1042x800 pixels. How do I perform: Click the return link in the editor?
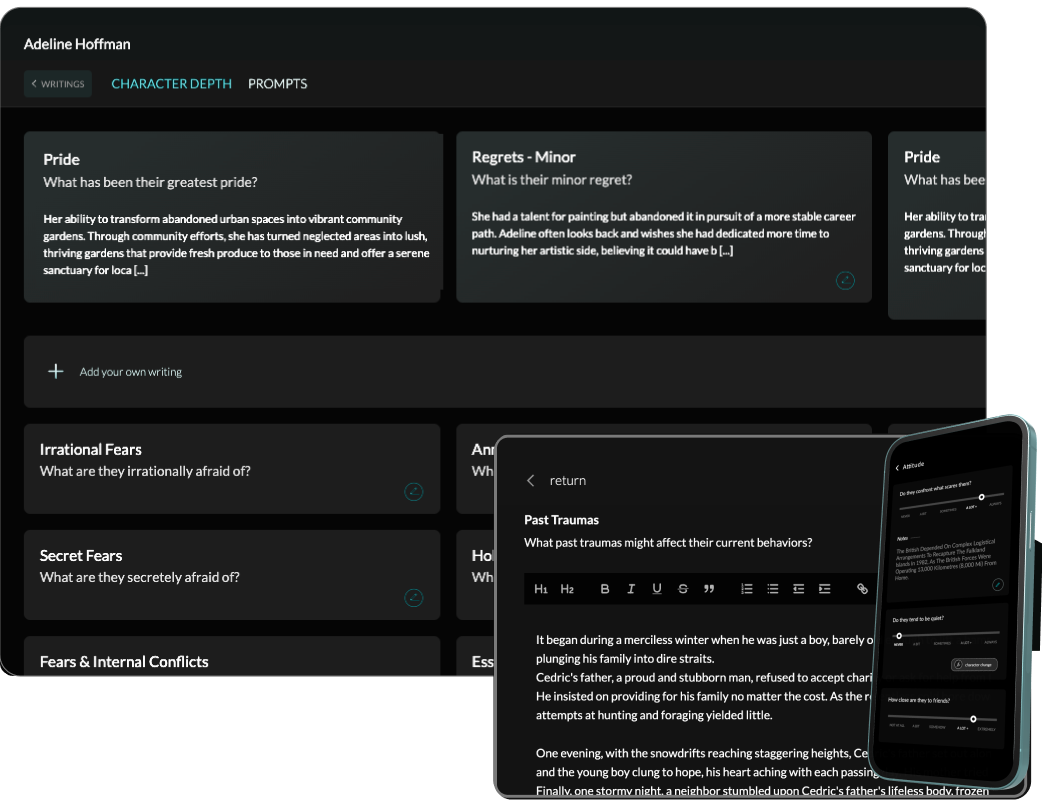tap(568, 480)
